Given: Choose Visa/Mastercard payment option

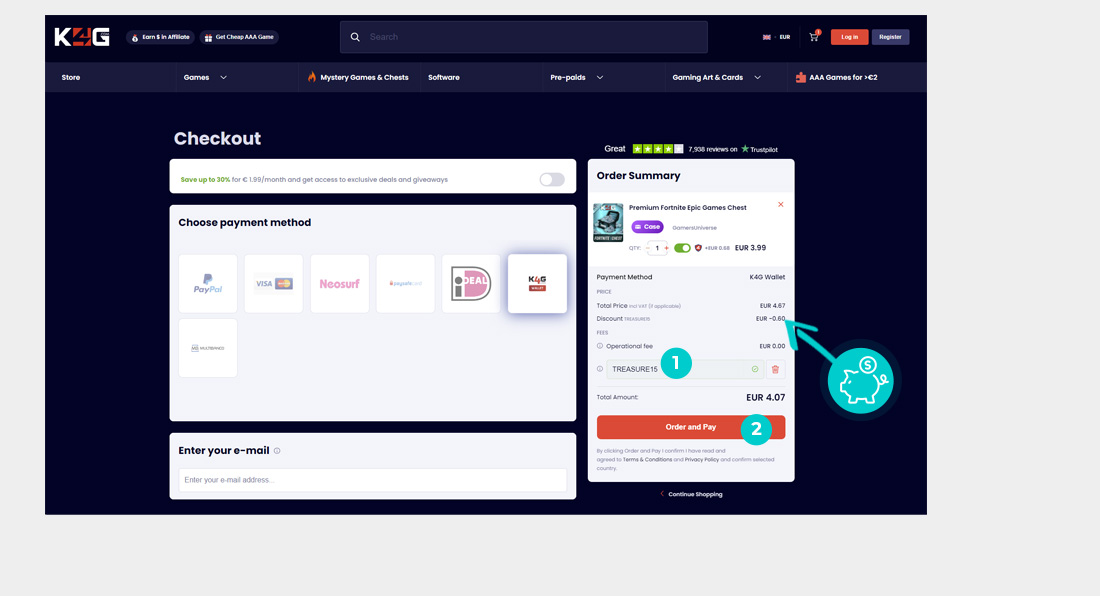Looking at the screenshot, I should (274, 283).
